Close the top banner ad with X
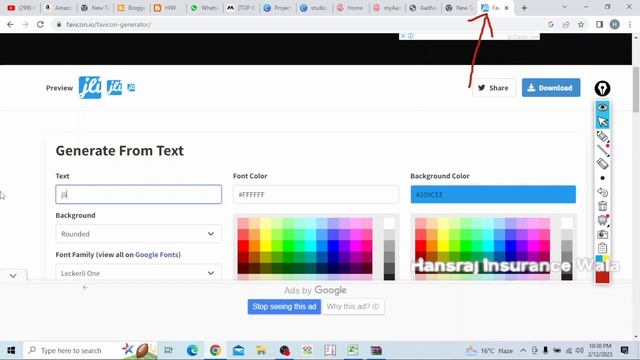640x360 pixels. point(403,36)
